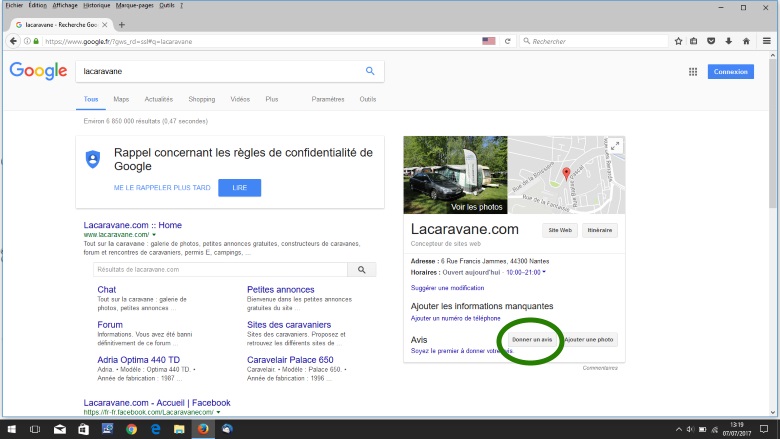Click the US flag icon in address bar
780x439 pixels.
coord(488,41)
